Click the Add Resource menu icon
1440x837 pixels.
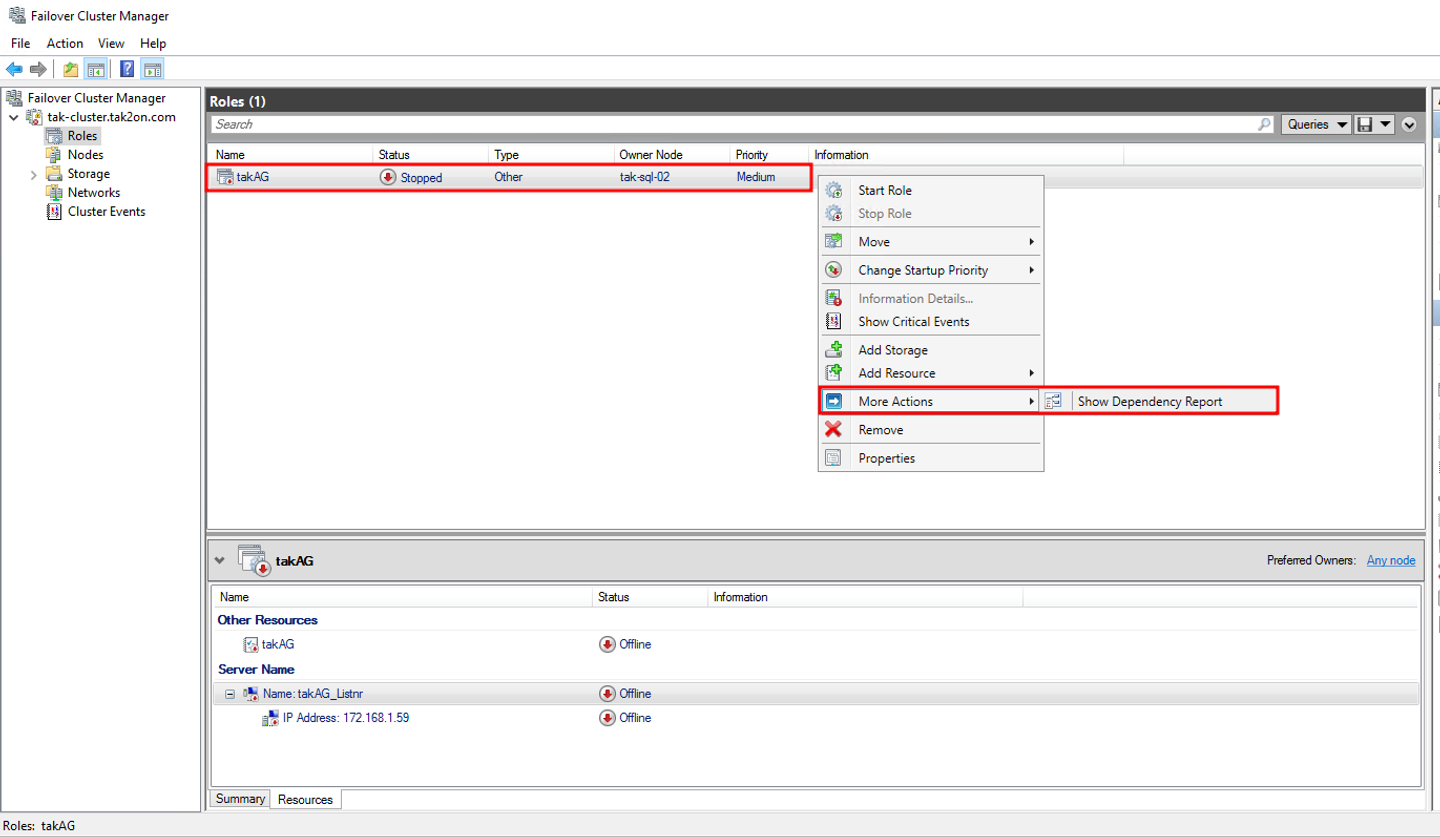[x=833, y=373]
